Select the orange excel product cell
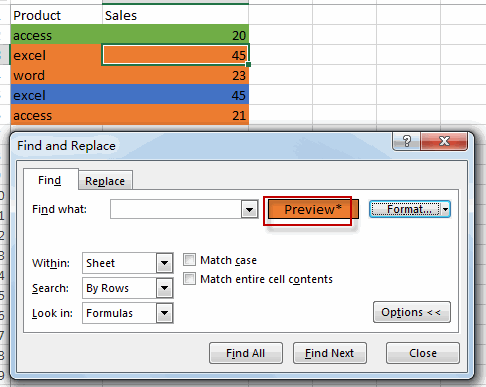This screenshot has width=486, height=387. (x=56, y=55)
